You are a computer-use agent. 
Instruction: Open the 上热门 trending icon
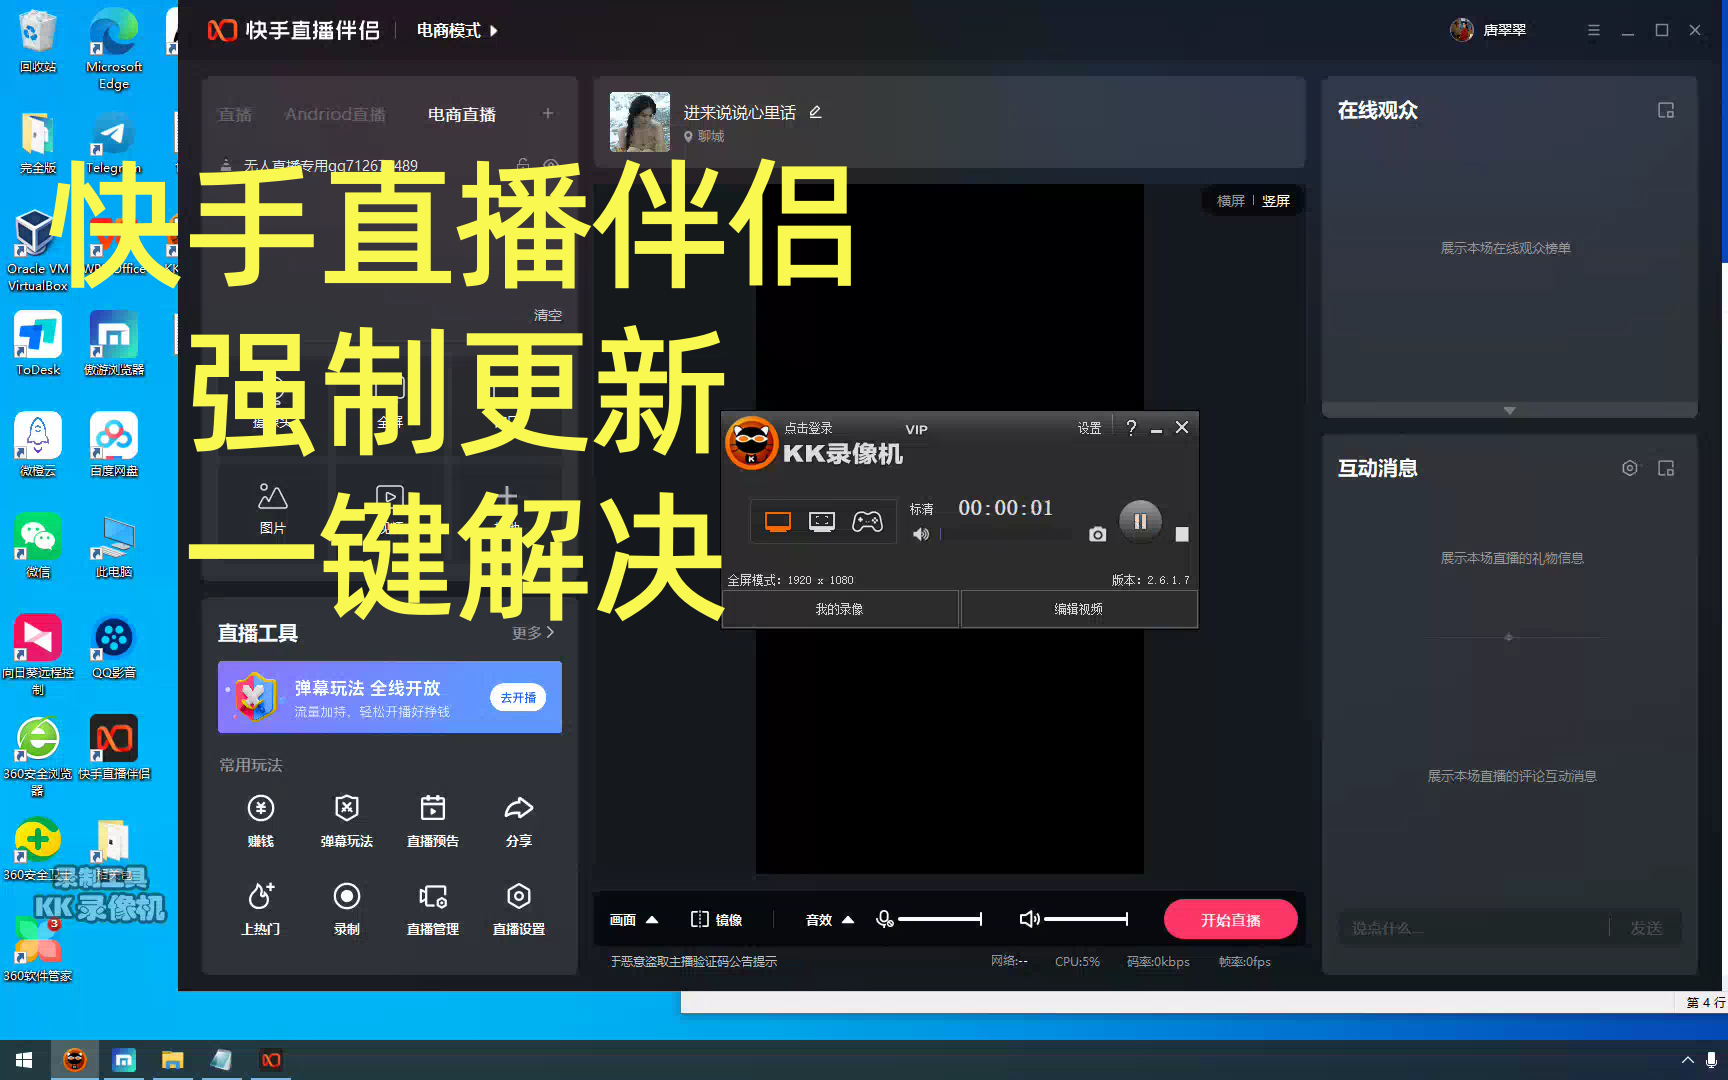pyautogui.click(x=261, y=897)
